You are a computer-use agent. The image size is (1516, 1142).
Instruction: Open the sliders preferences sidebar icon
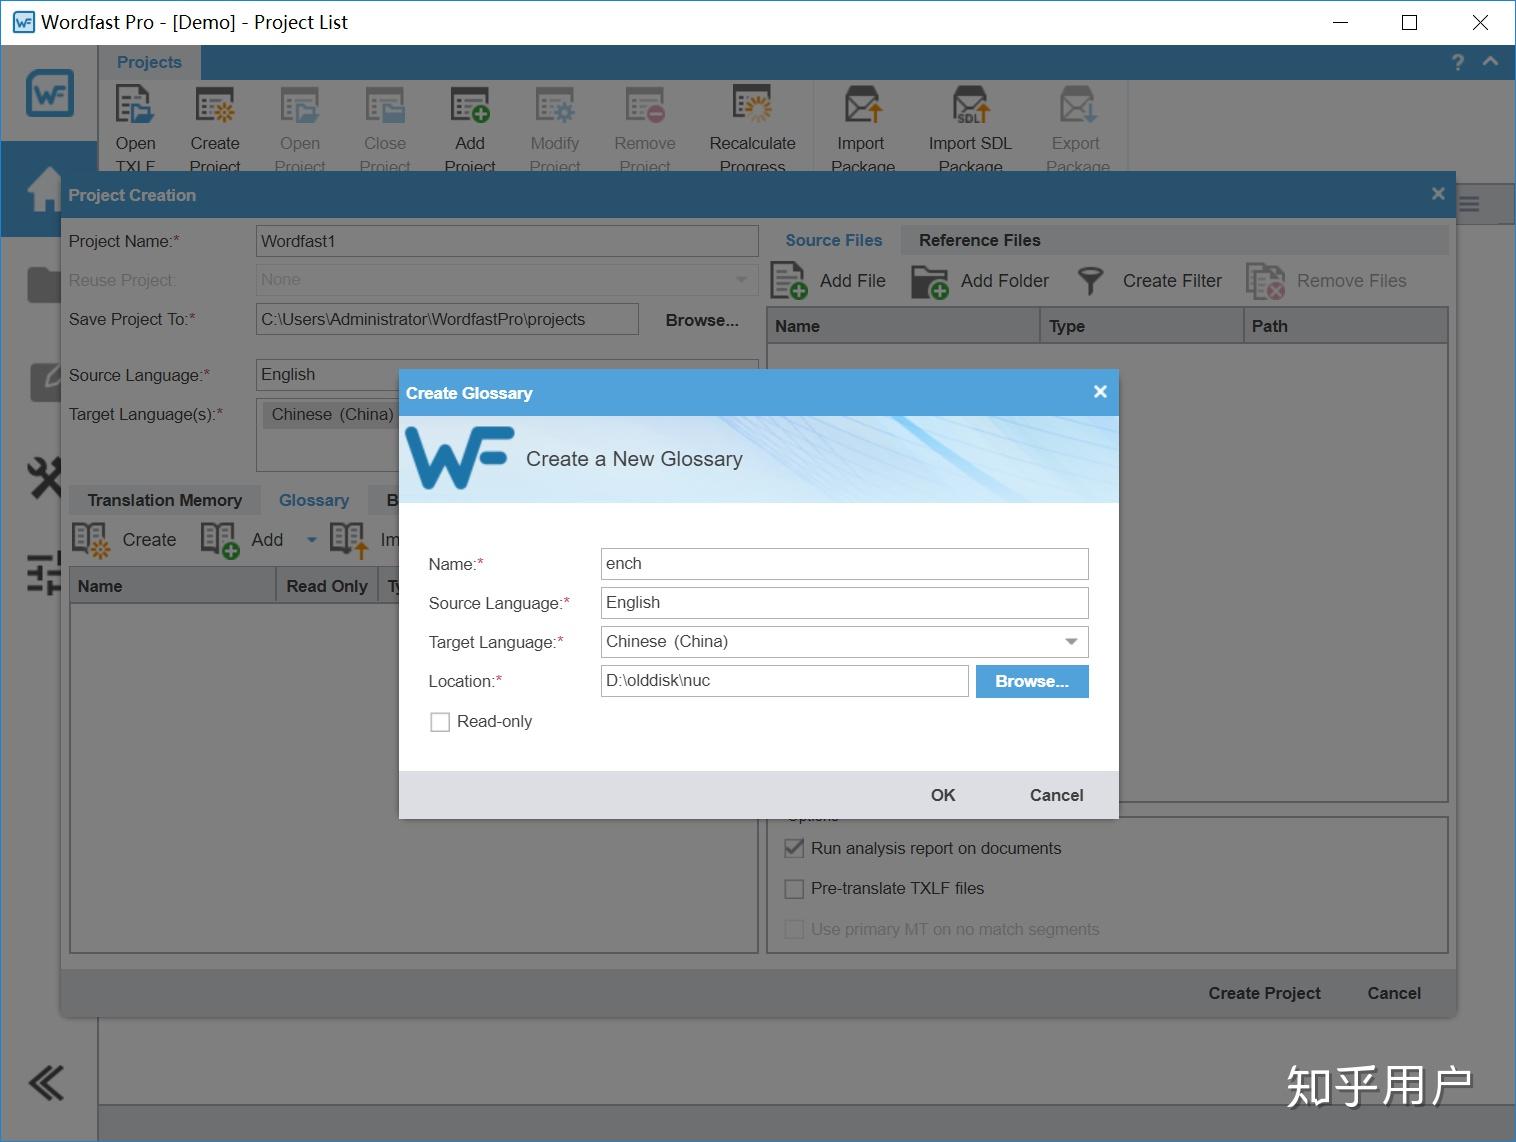coord(44,574)
